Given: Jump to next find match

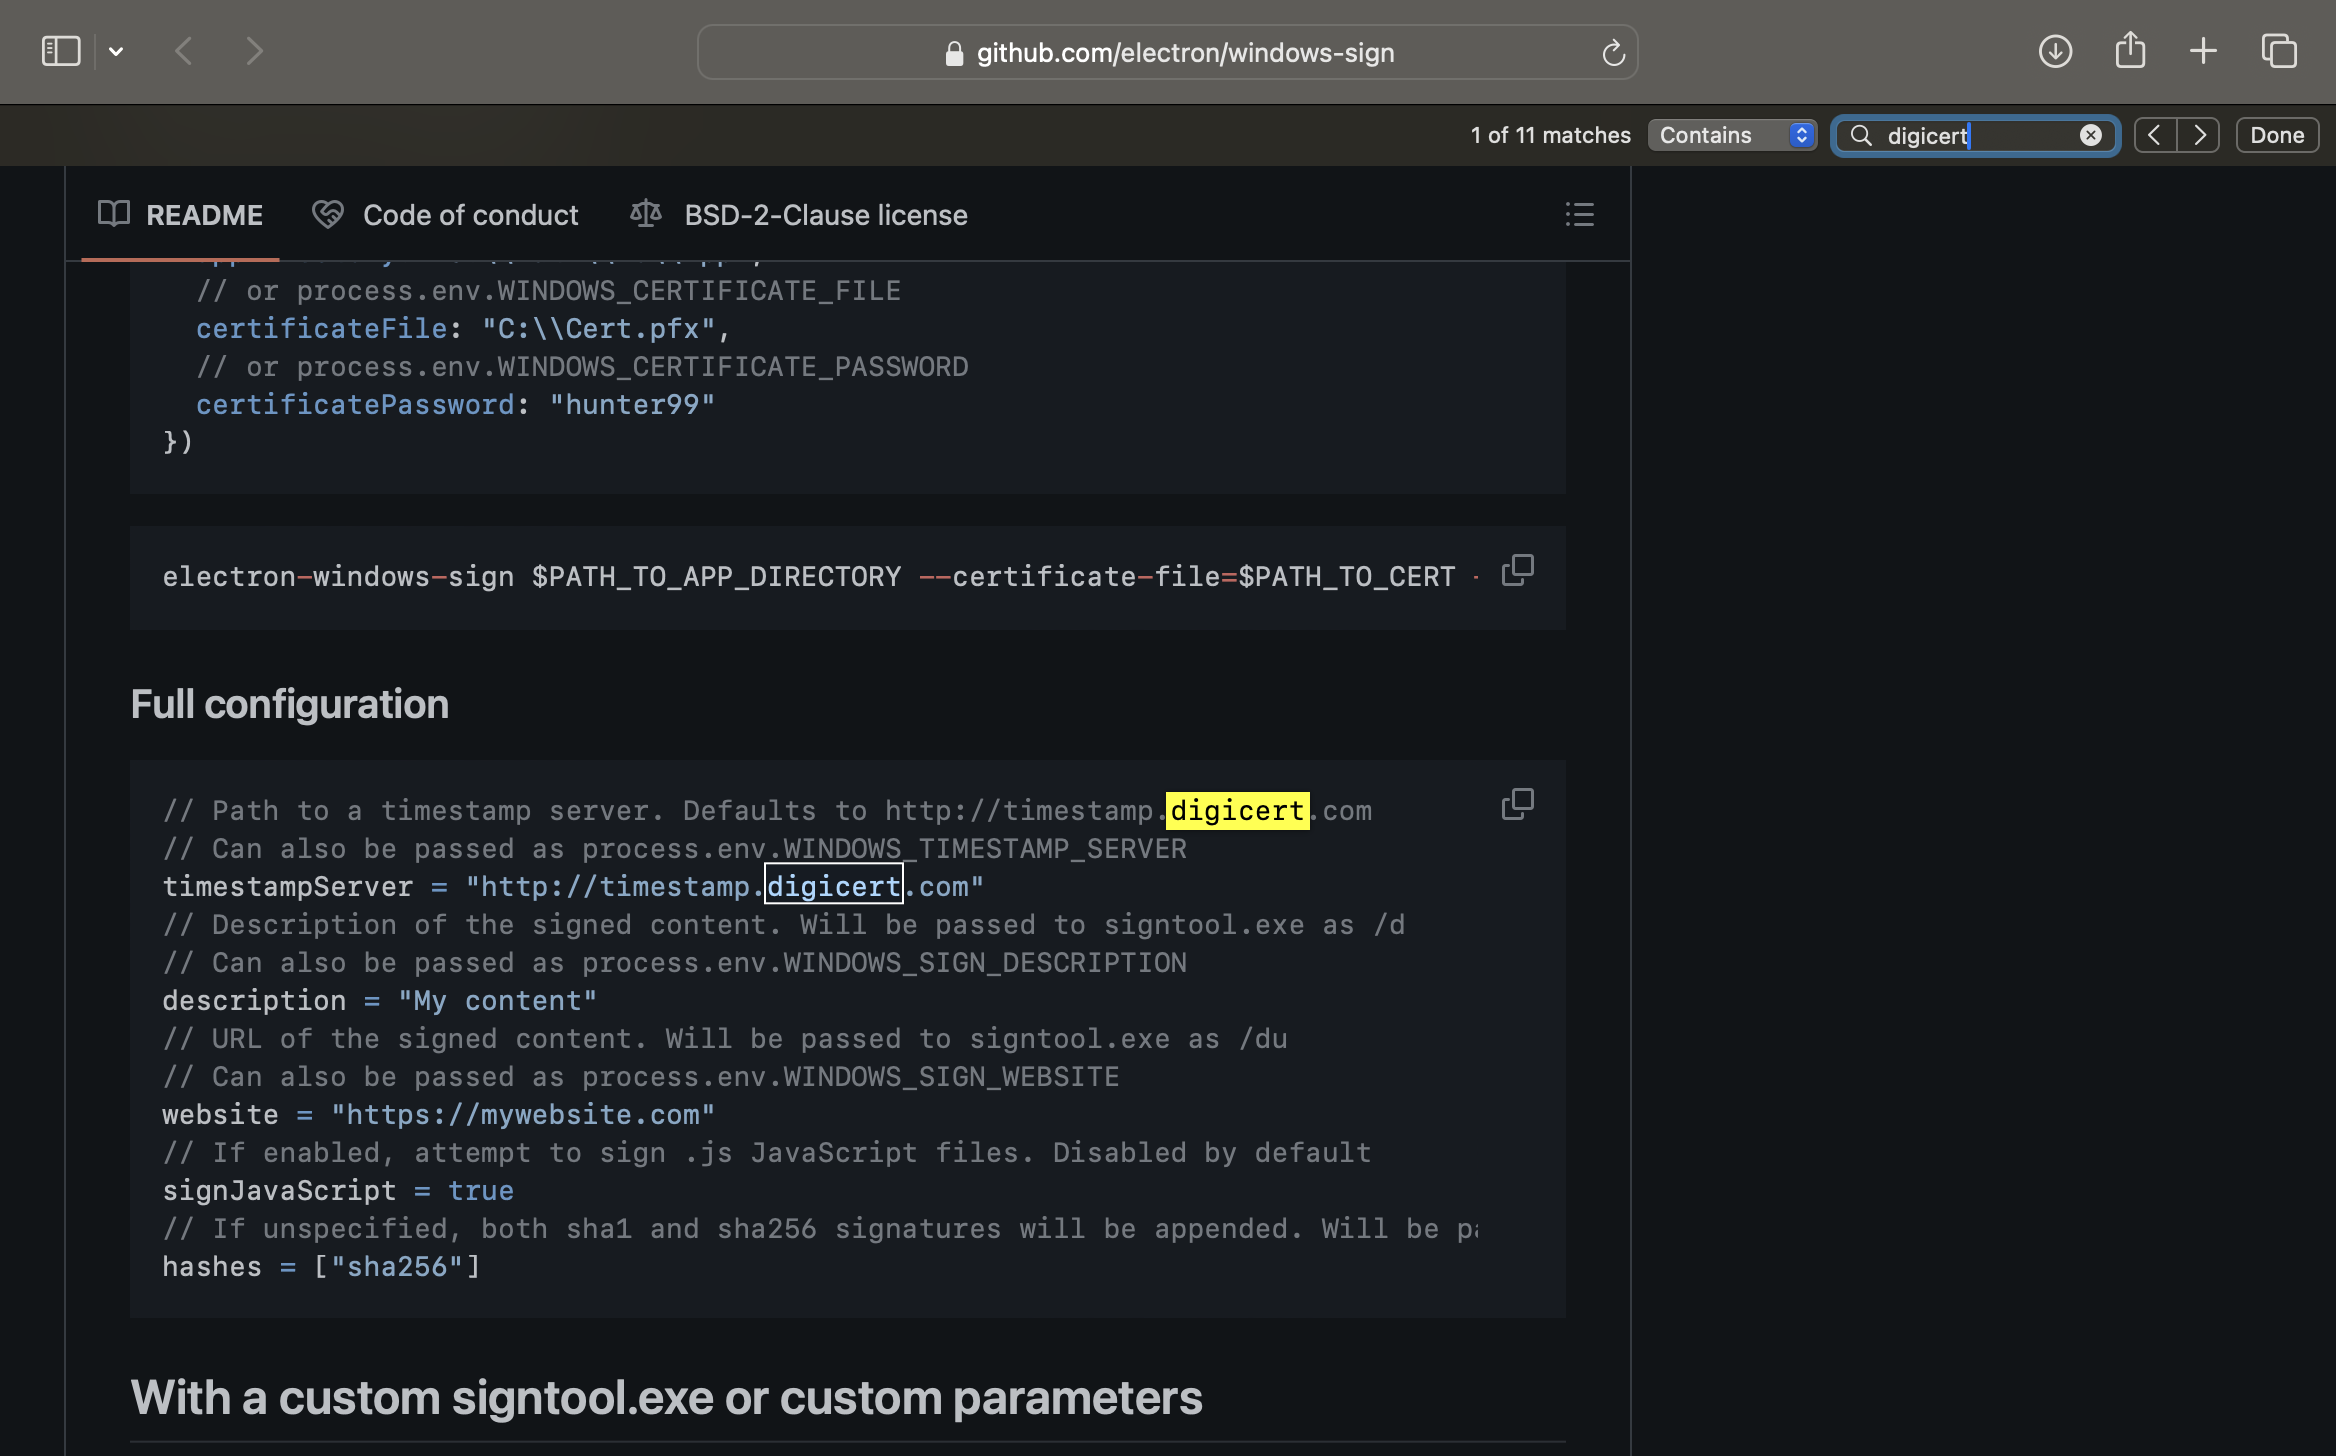Looking at the screenshot, I should 2199,135.
